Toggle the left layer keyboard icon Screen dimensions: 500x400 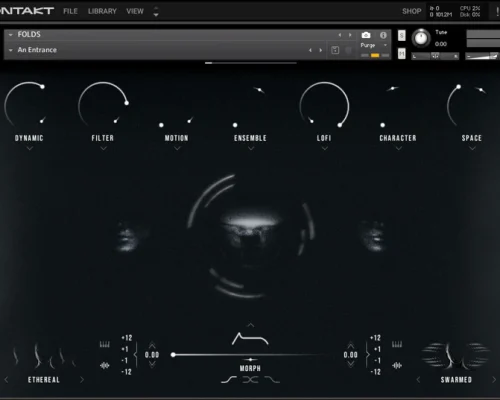105,344
